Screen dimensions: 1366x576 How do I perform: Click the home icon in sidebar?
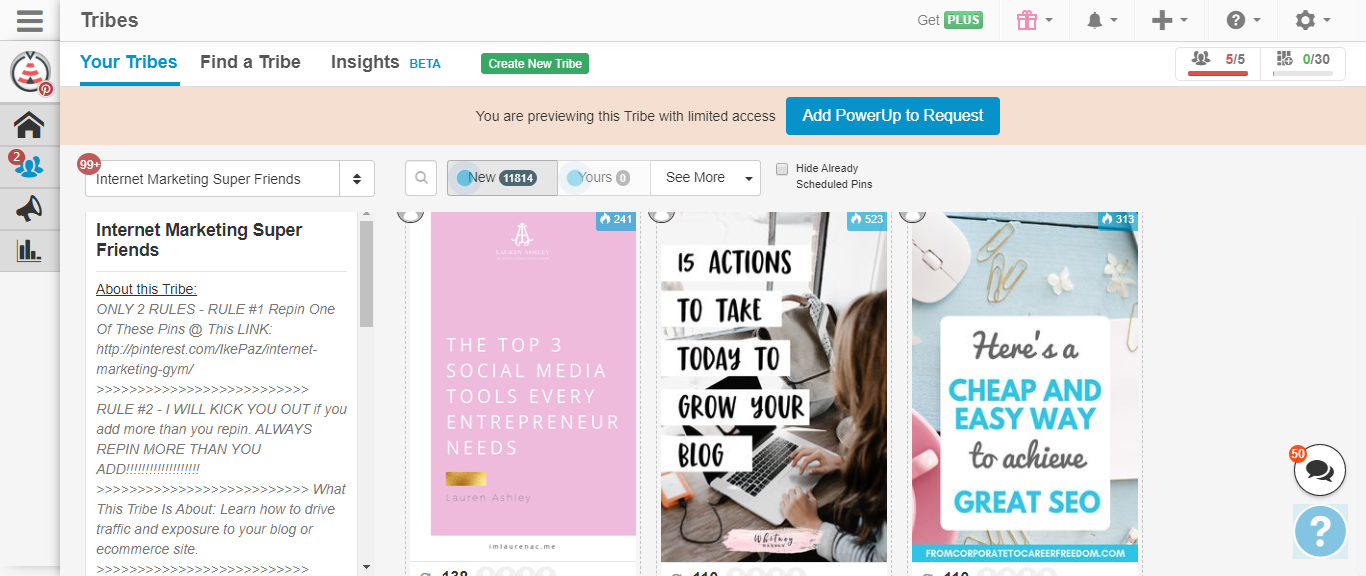click(x=29, y=125)
